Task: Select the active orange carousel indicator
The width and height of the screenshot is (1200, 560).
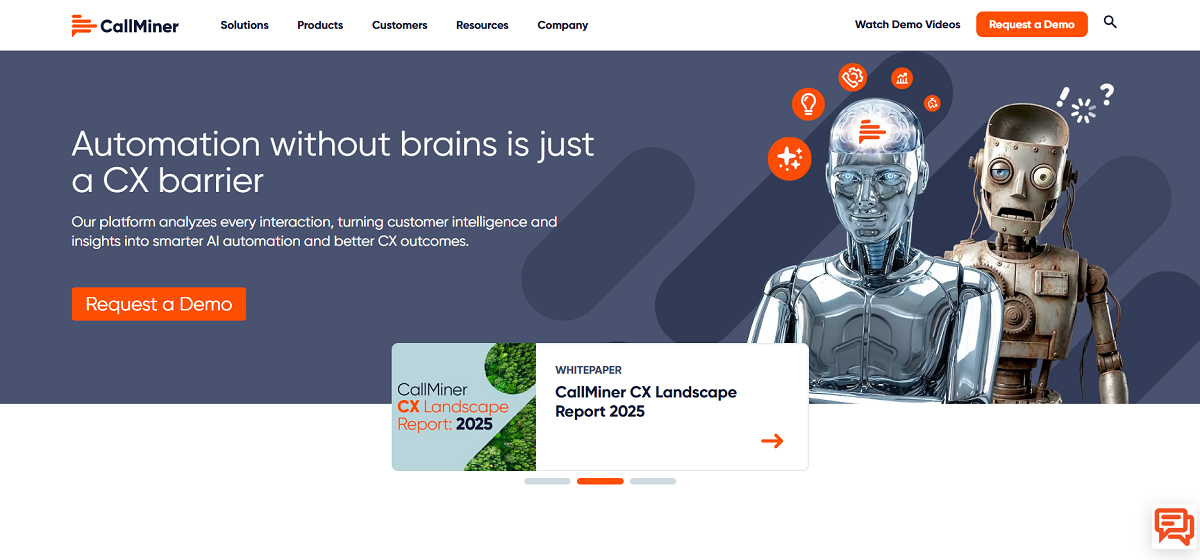Action: pyautogui.click(x=600, y=481)
